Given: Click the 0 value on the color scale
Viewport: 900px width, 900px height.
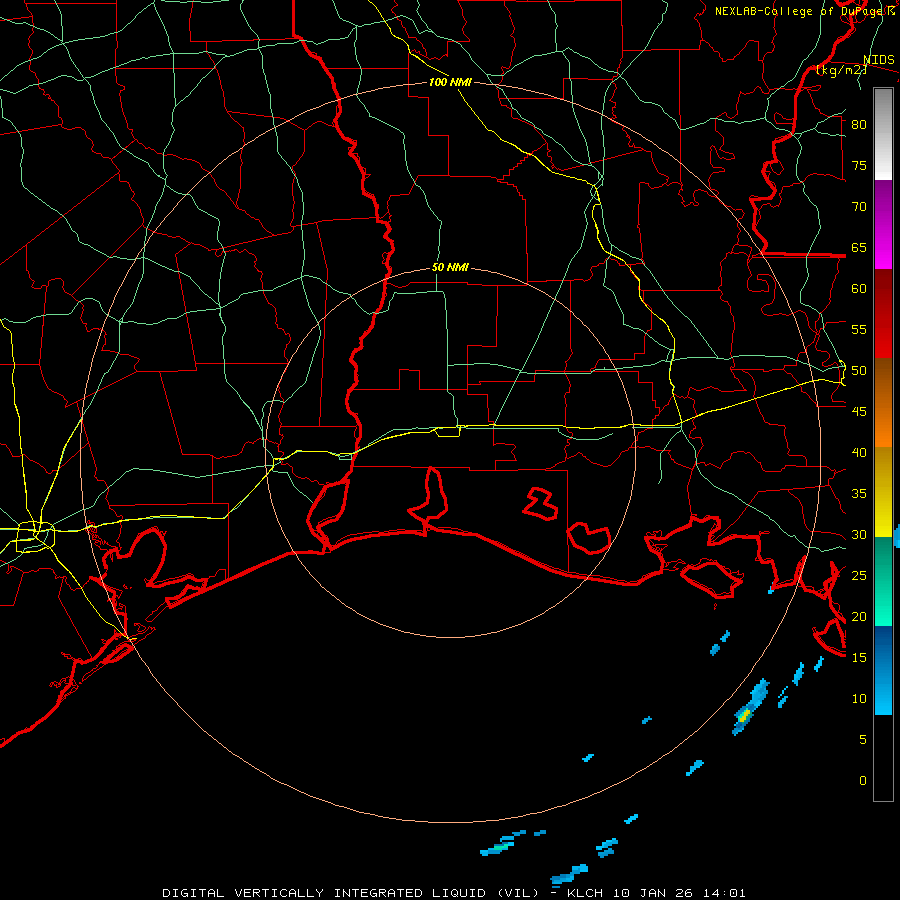Looking at the screenshot, I should tap(863, 781).
